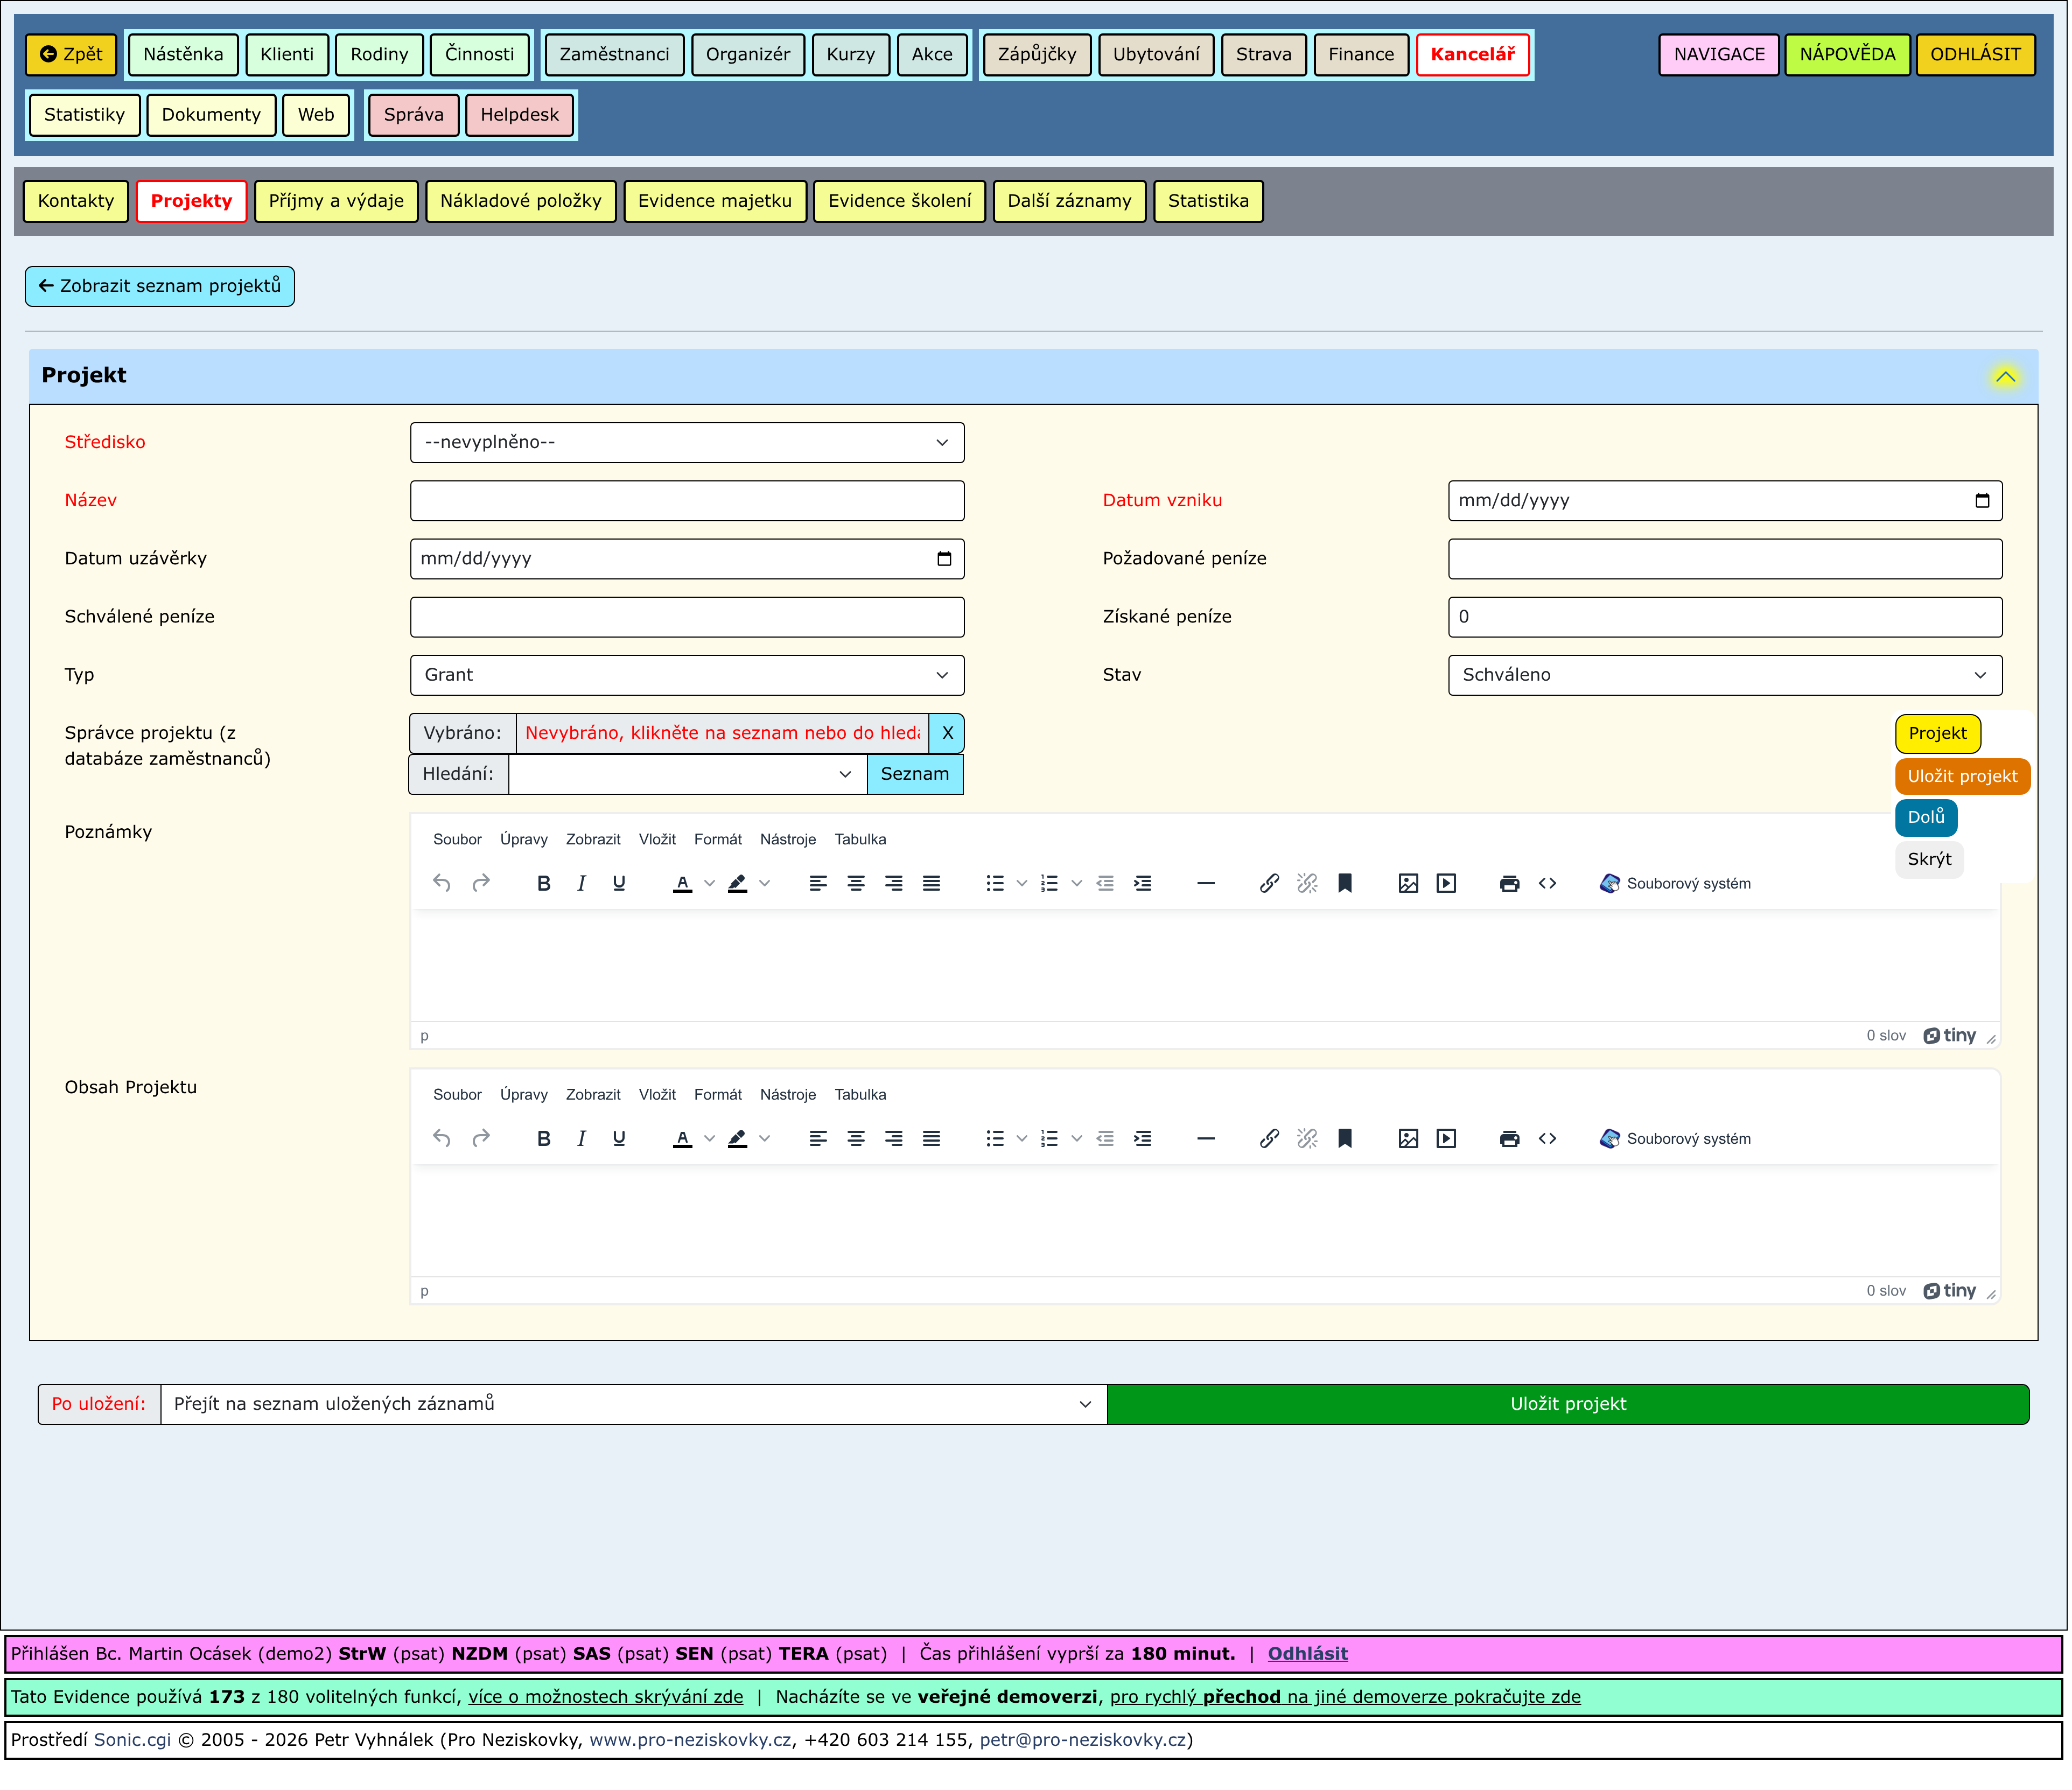Click print icon in Obsah Projektu toolbar
The width and height of the screenshot is (2072, 1790).
click(x=1509, y=1139)
